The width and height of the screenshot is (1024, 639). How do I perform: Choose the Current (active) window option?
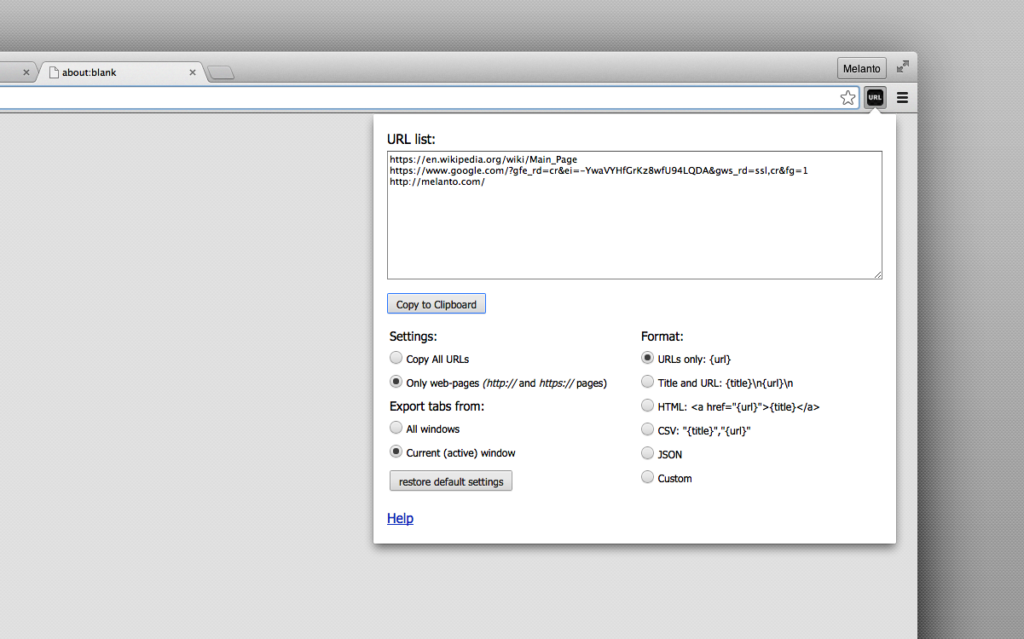pyautogui.click(x=397, y=452)
